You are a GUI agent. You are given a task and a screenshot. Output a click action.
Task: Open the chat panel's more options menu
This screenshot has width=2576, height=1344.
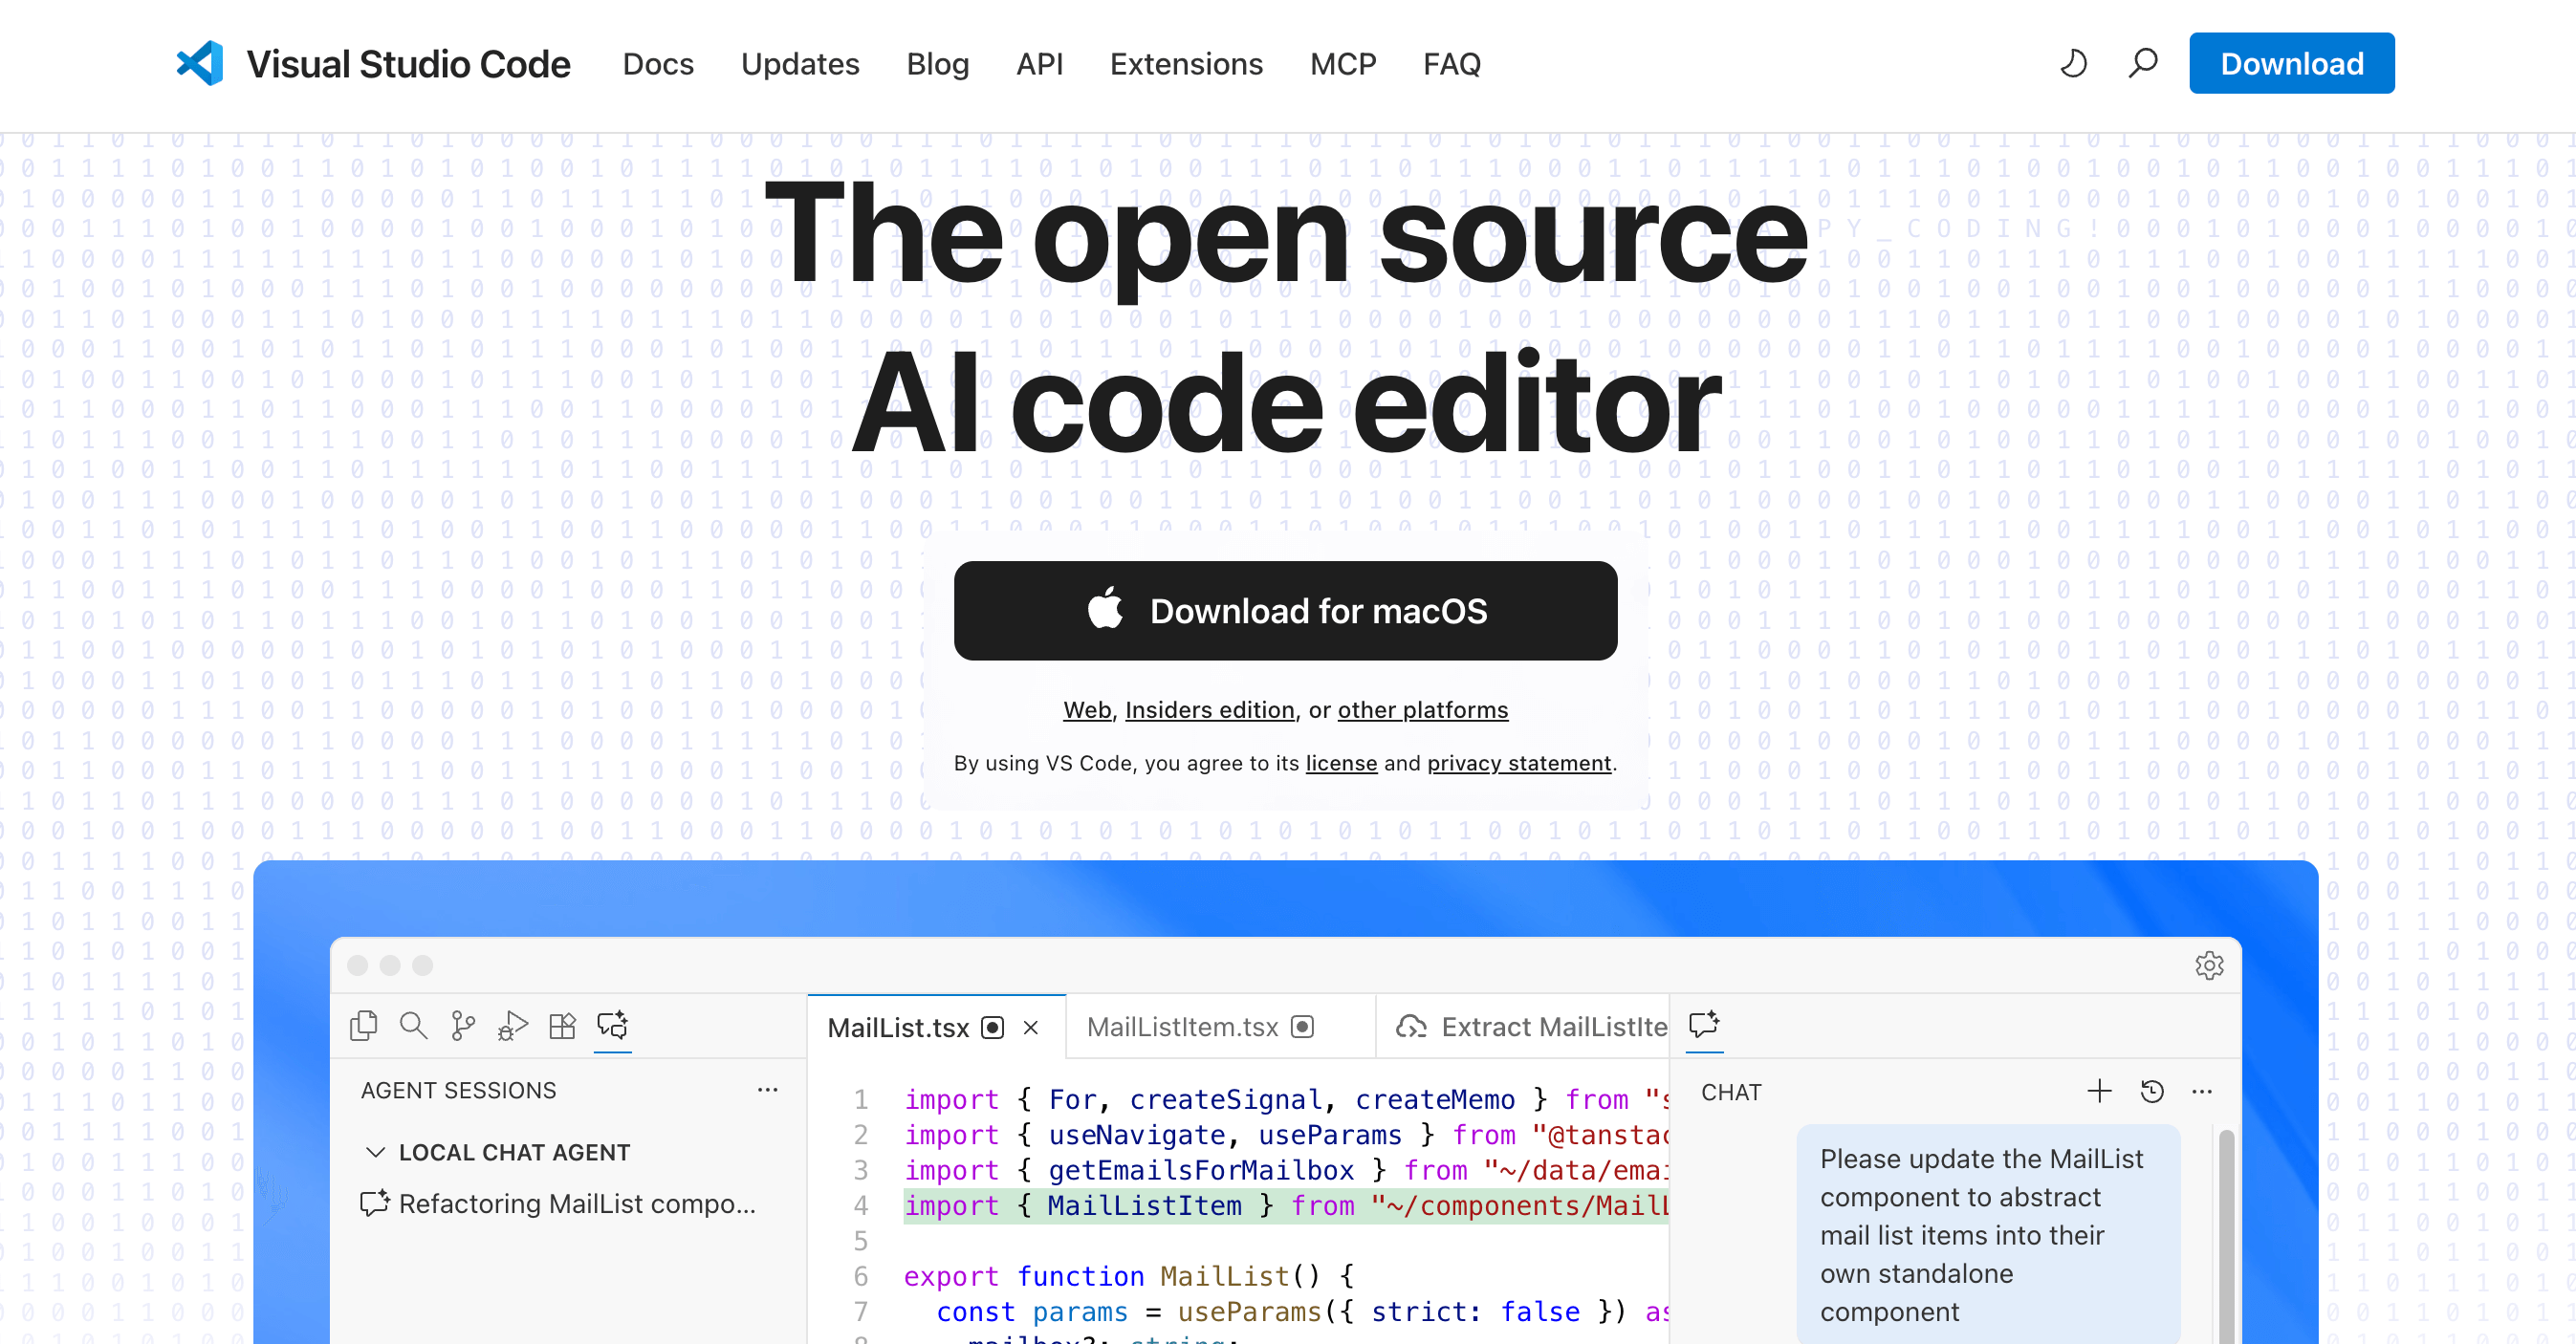[x=2203, y=1091]
